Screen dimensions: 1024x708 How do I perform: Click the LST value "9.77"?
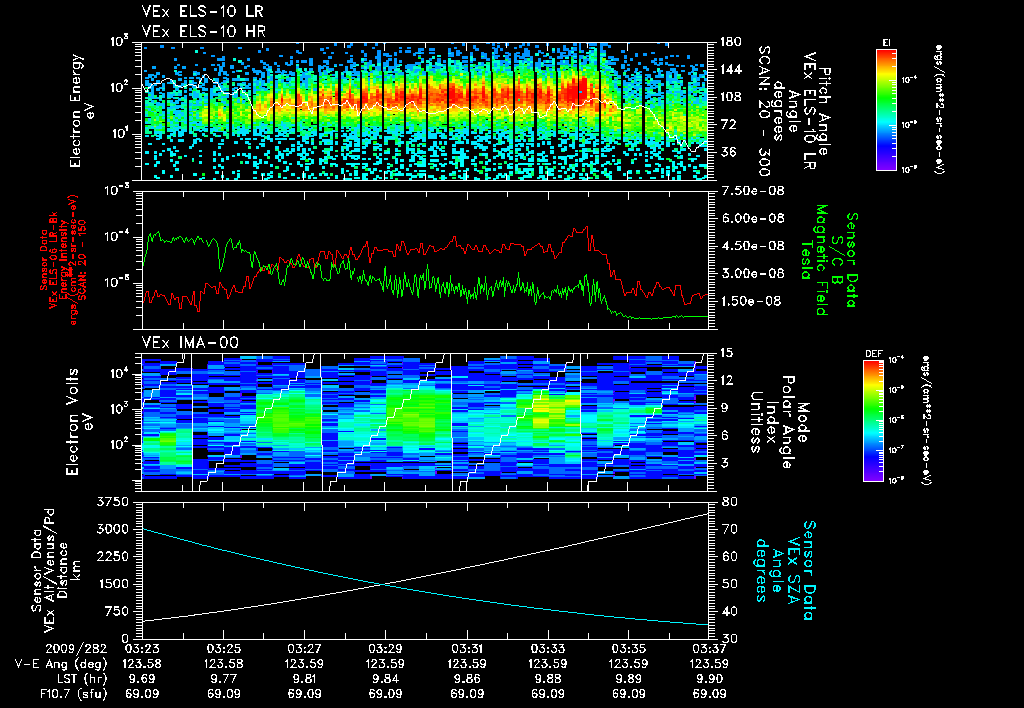tap(223, 679)
